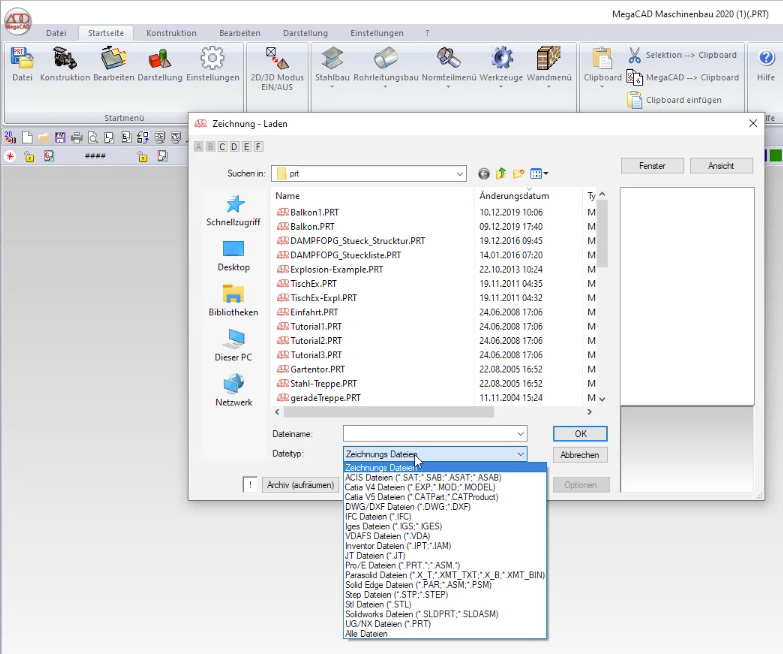
Task: Open the Rohrleitungsbau tool icon
Action: pyautogui.click(x=386, y=59)
